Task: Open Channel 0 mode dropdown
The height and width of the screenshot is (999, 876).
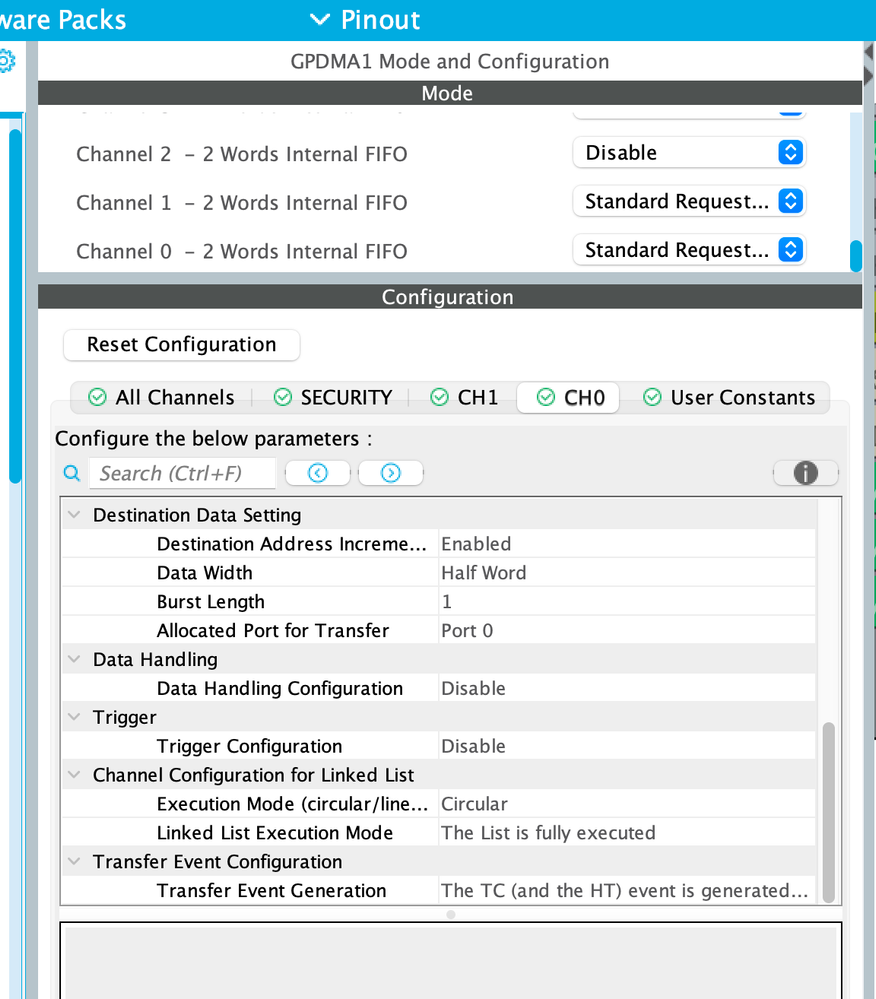Action: point(689,250)
